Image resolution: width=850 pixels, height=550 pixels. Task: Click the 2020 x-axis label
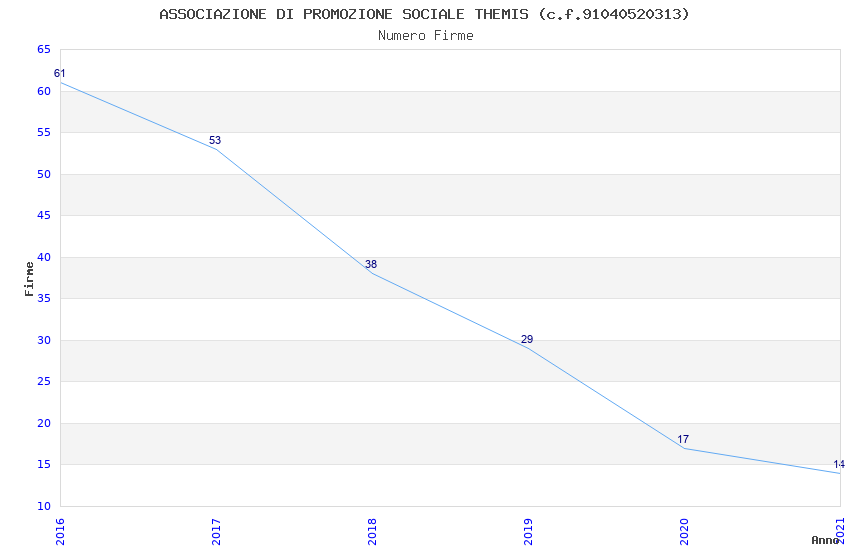tap(684, 532)
